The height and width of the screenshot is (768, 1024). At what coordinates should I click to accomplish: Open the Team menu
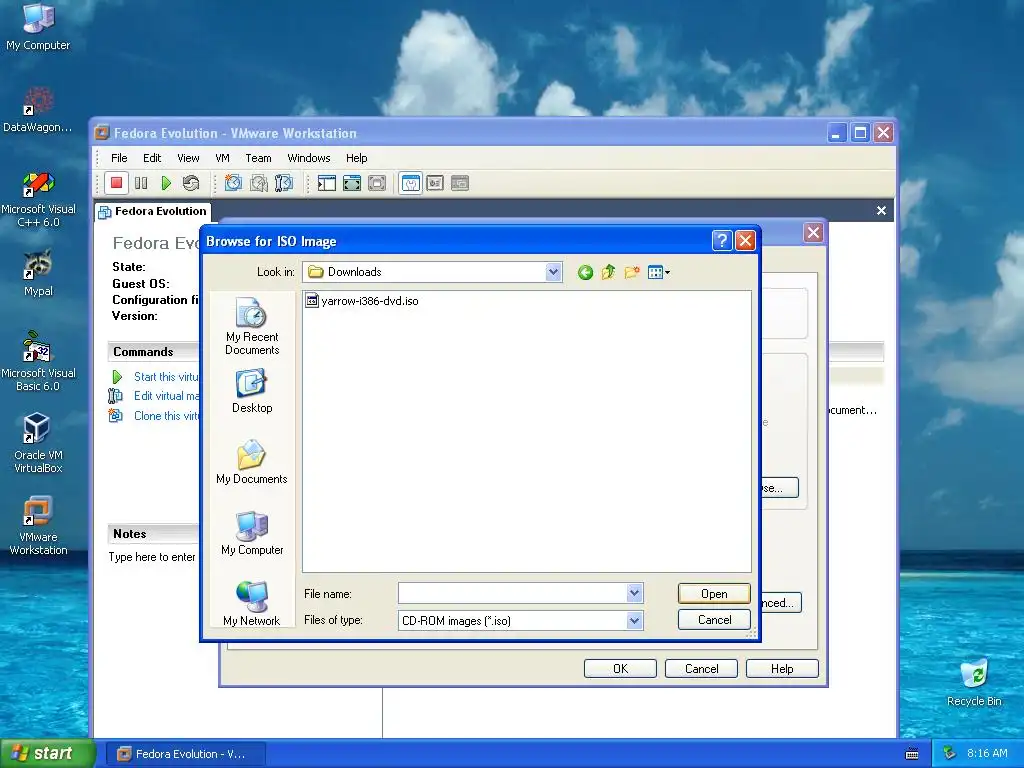tap(258, 158)
